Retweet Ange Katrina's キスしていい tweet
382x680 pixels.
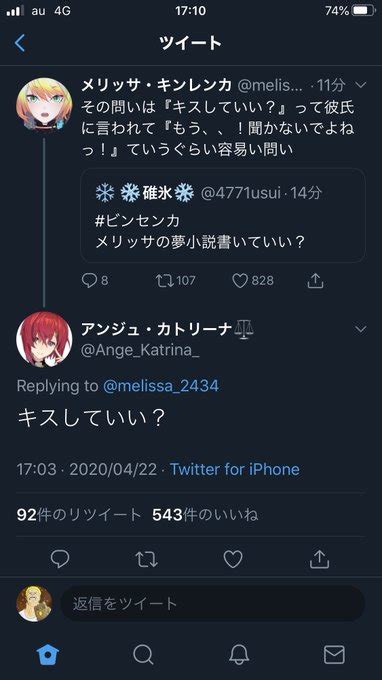146,559
